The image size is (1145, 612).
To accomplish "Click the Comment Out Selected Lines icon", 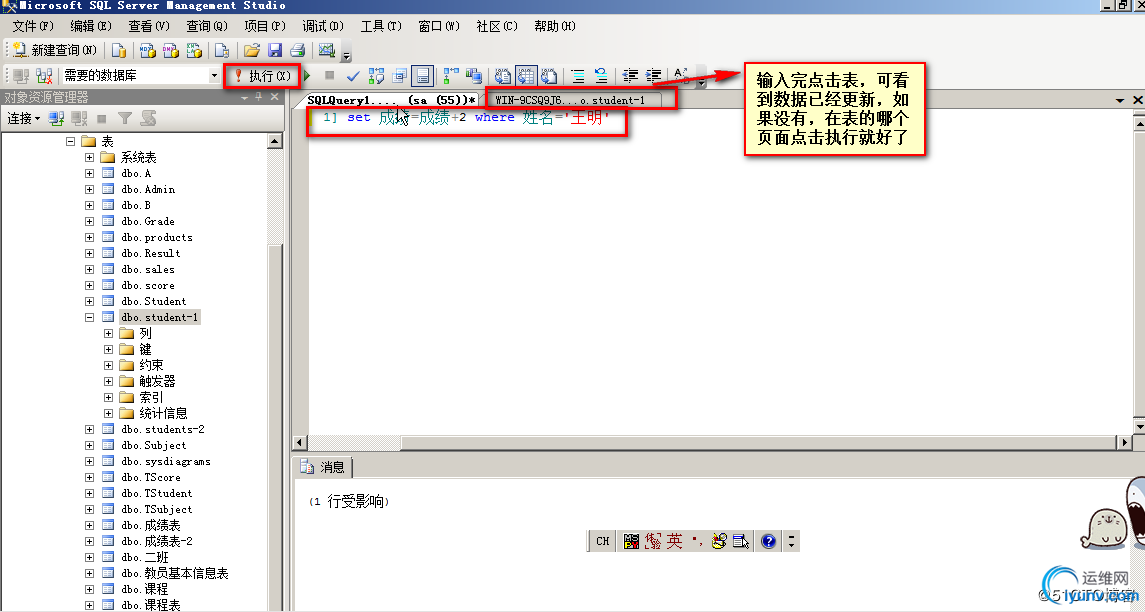I will (x=578, y=75).
